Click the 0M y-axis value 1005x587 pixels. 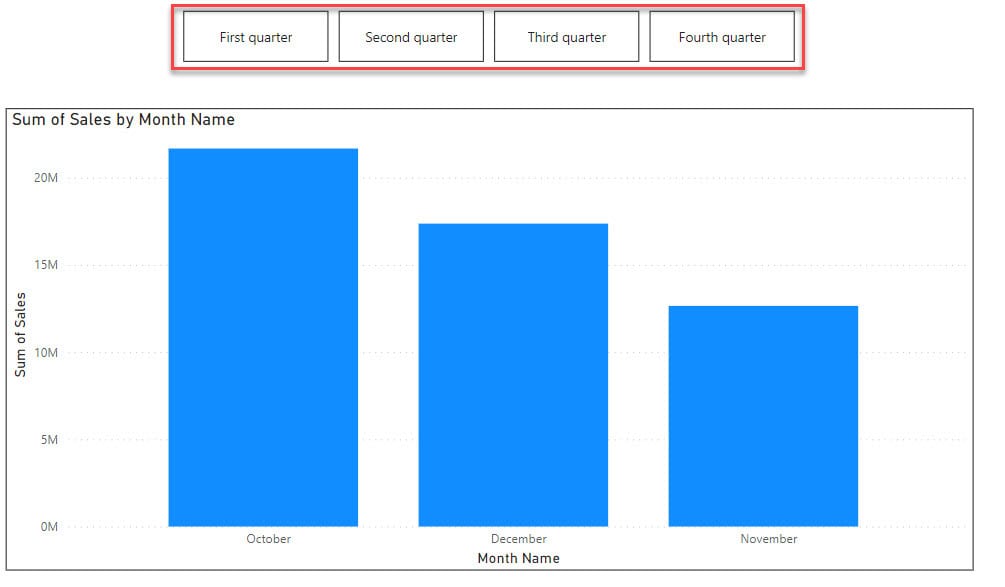click(x=49, y=527)
